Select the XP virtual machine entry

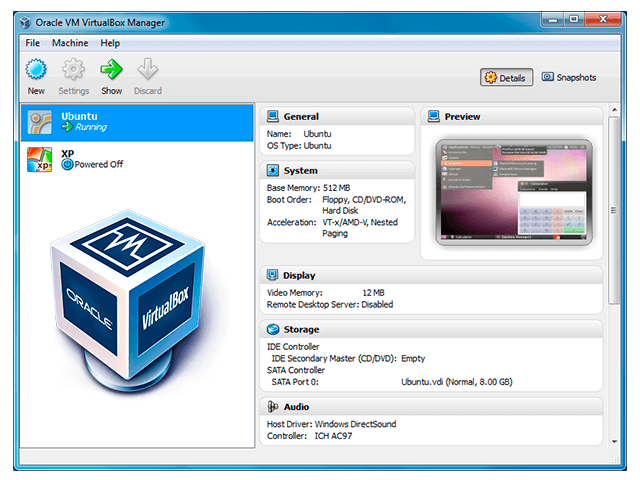tap(137, 160)
